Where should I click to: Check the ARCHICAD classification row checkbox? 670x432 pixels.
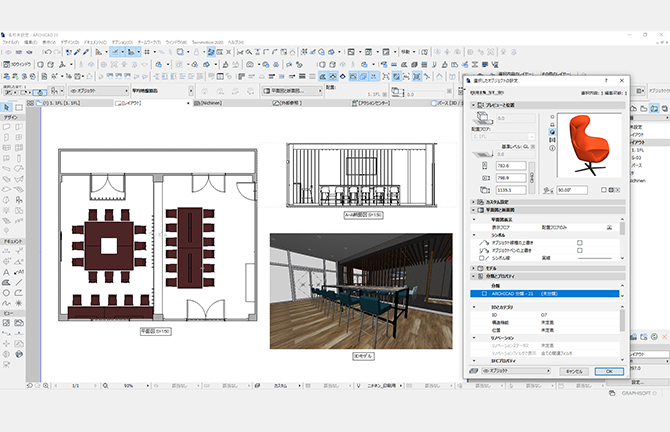484,294
